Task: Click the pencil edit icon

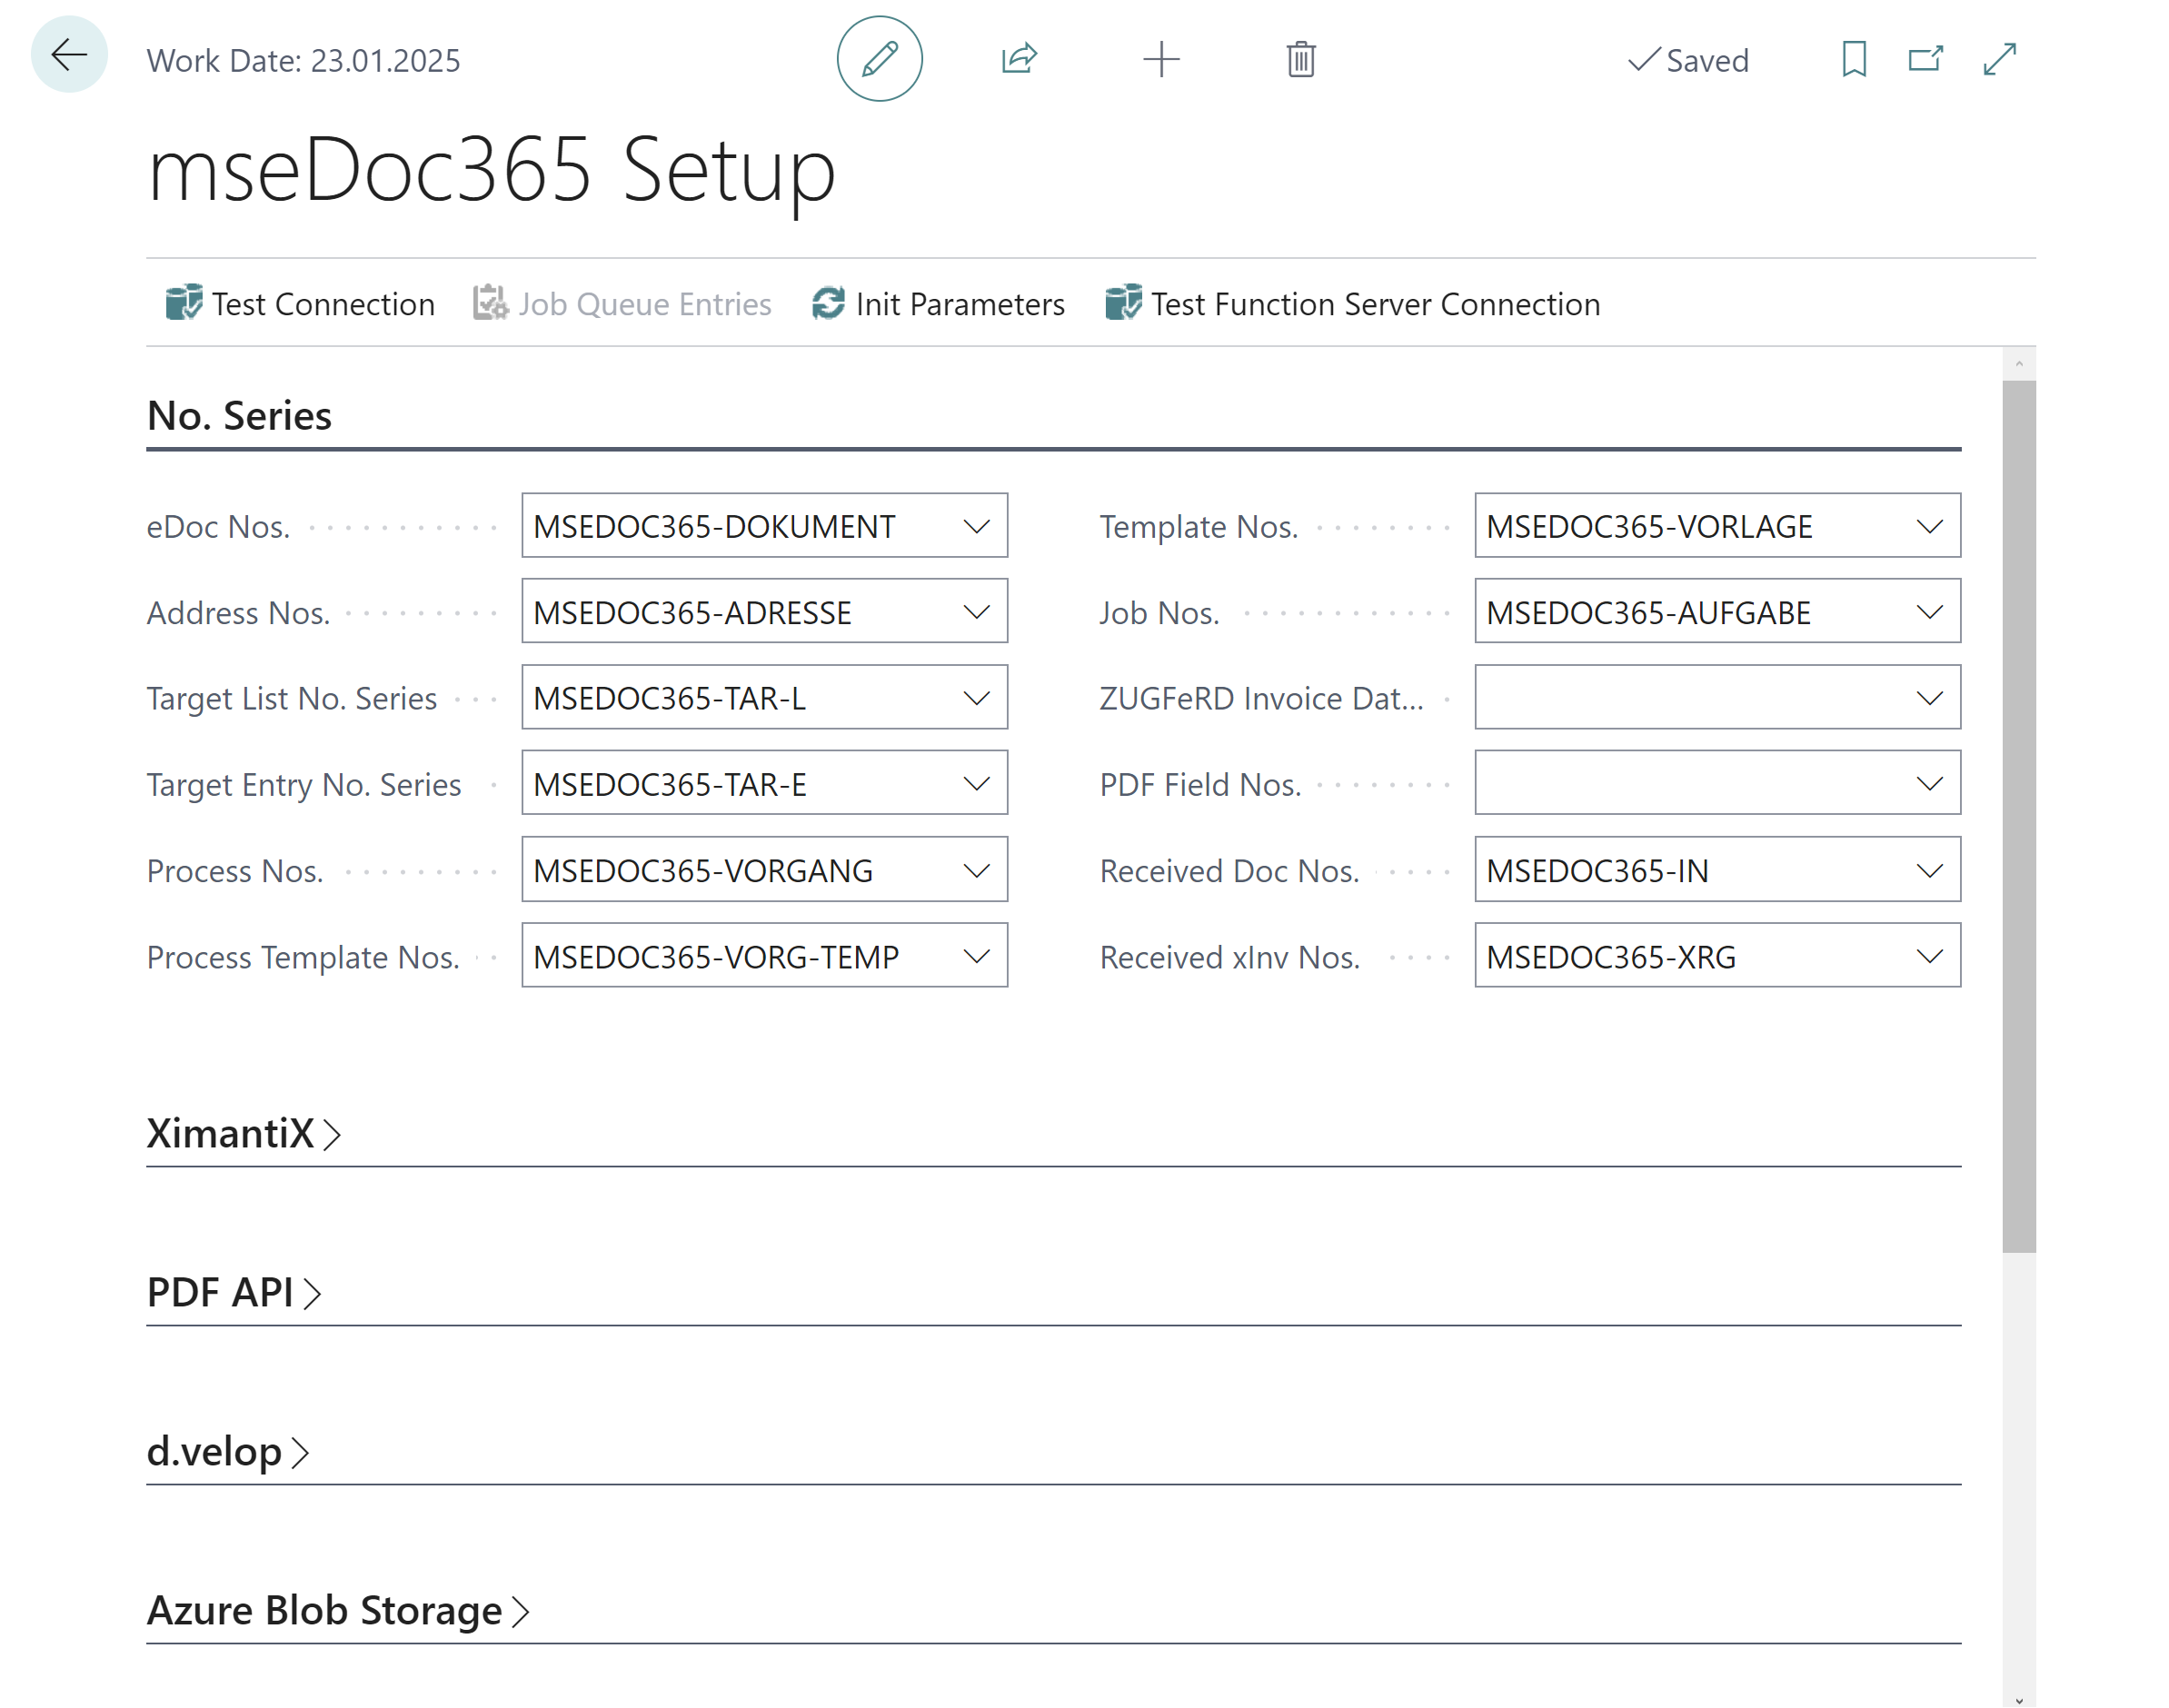Action: [879, 59]
